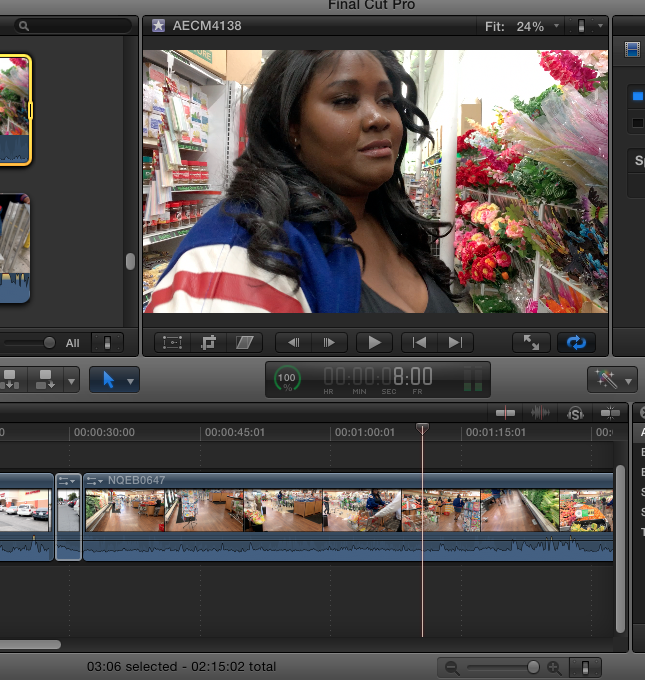Start playback with the Play button
Screen dimensions: 645x680
tap(374, 343)
